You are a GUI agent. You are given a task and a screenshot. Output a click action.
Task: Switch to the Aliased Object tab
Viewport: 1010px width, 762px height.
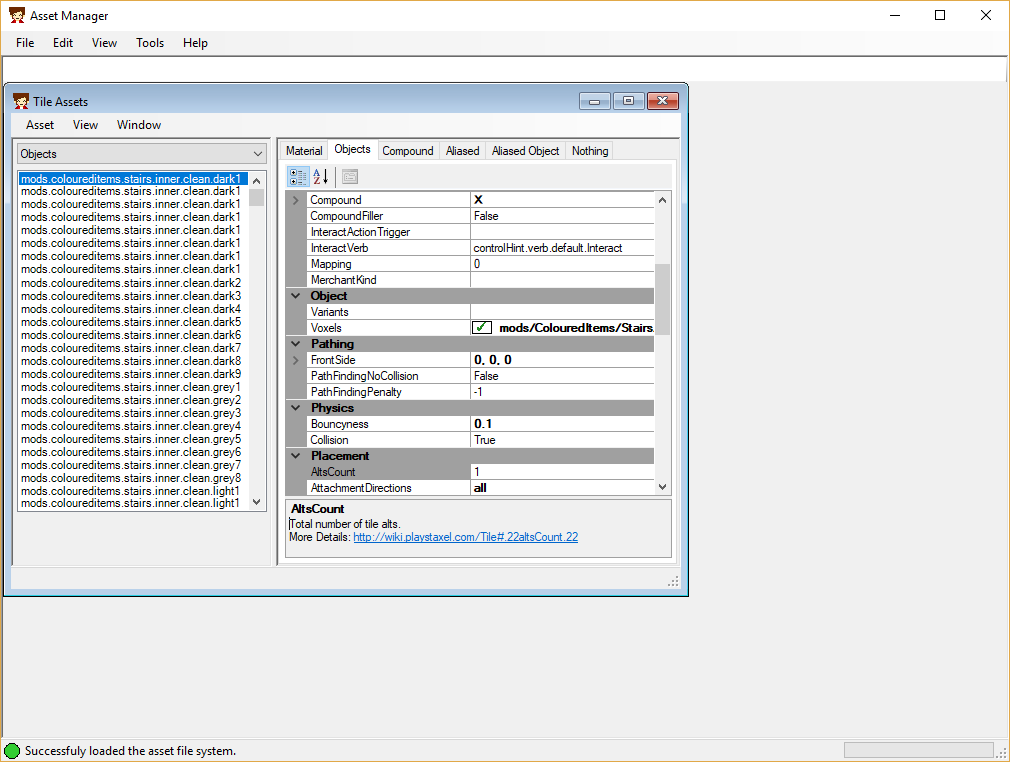pos(525,151)
